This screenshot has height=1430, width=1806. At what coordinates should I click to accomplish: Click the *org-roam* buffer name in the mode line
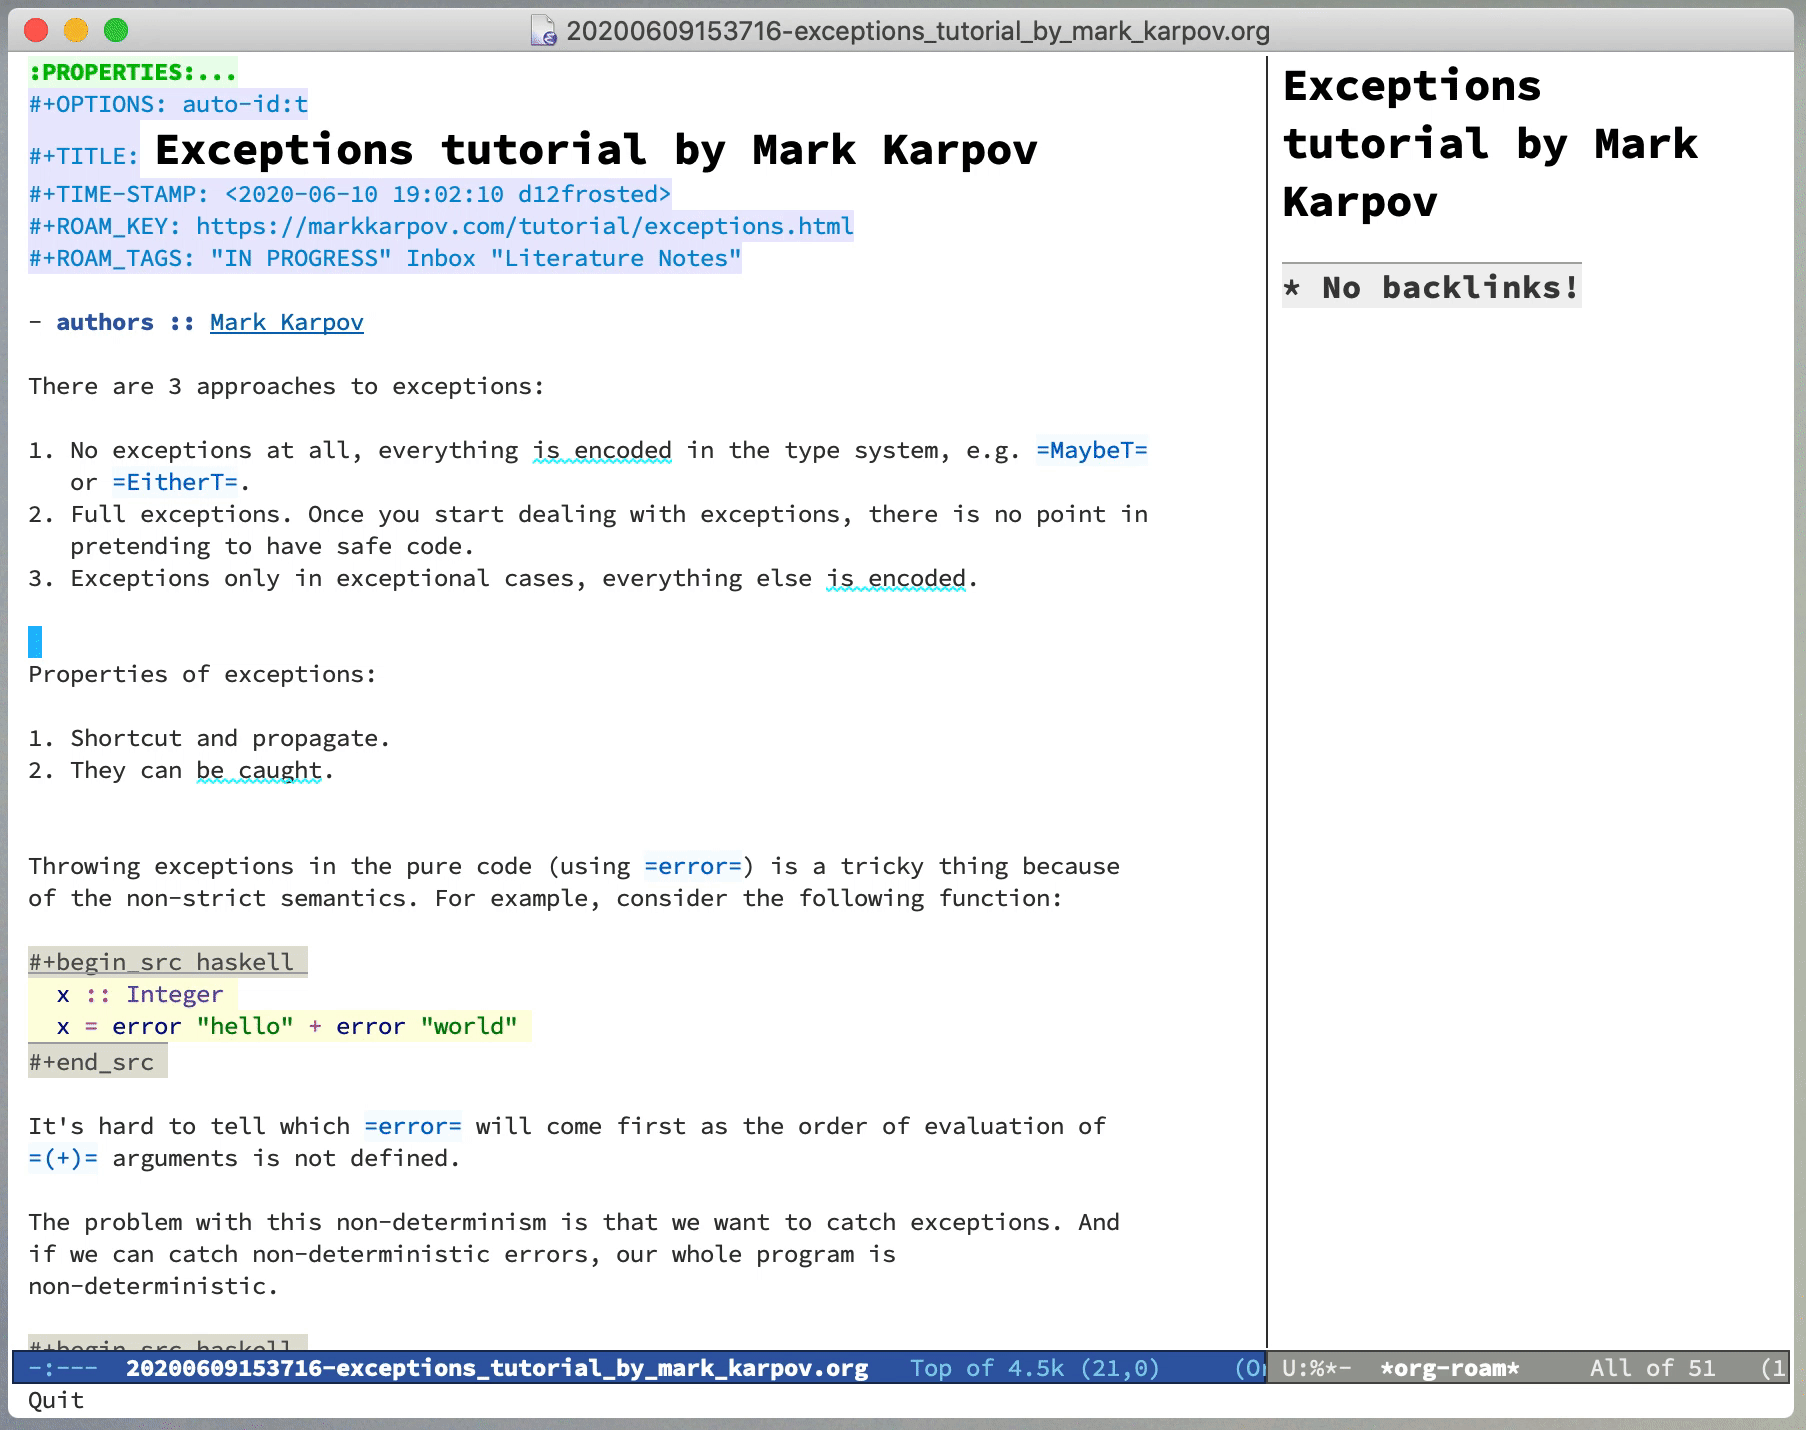tap(1449, 1368)
